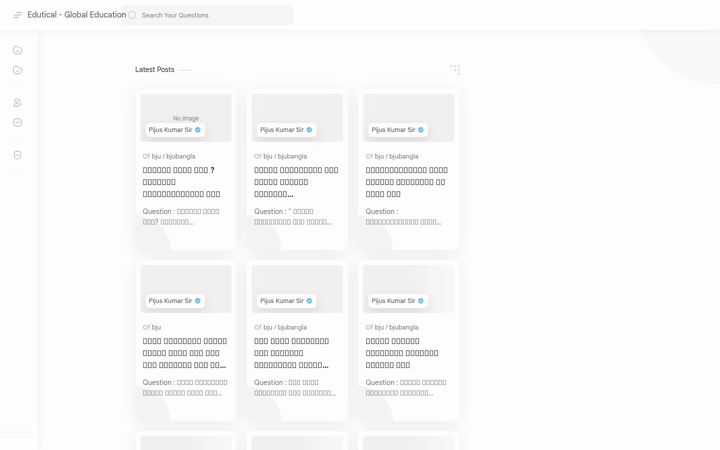Toggle the grid layout icon beside Latest Posts

tap(455, 69)
